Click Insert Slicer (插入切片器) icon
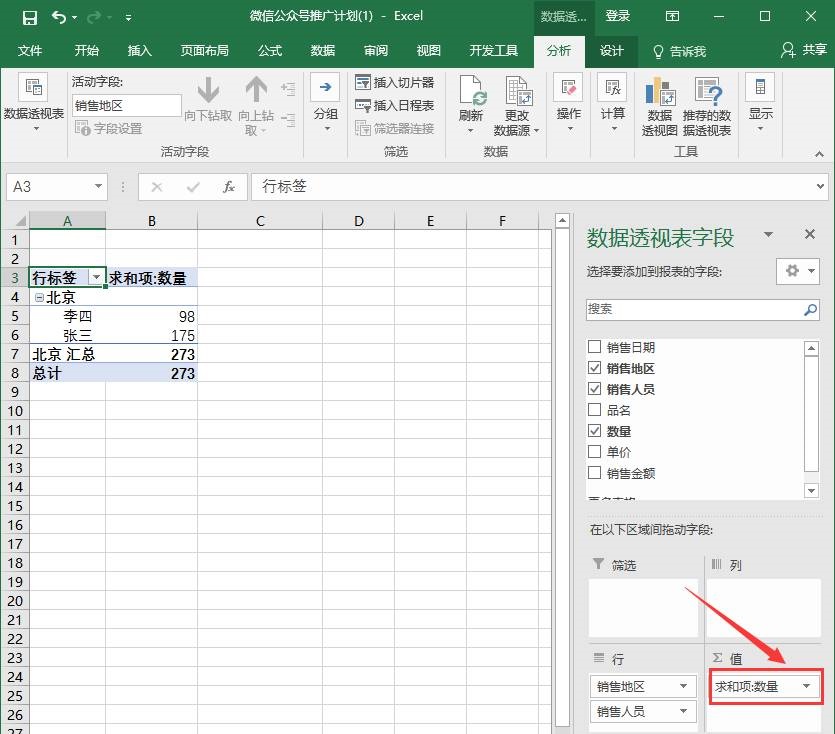The height and width of the screenshot is (734, 835). pos(363,83)
